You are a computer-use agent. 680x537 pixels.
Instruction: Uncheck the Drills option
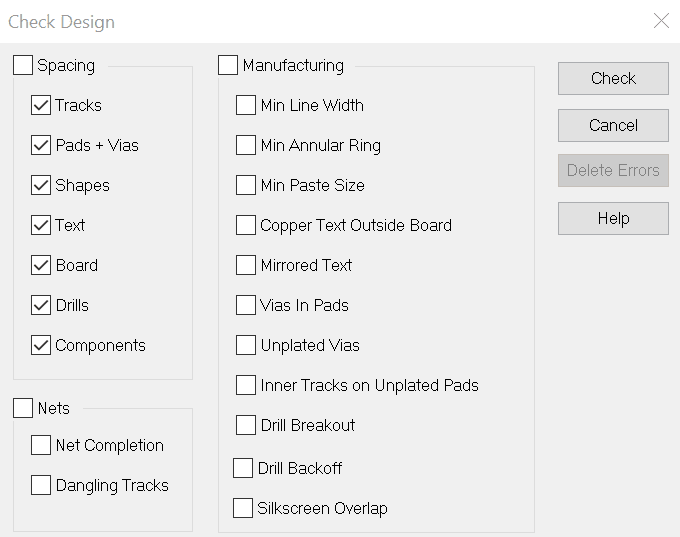tap(41, 305)
